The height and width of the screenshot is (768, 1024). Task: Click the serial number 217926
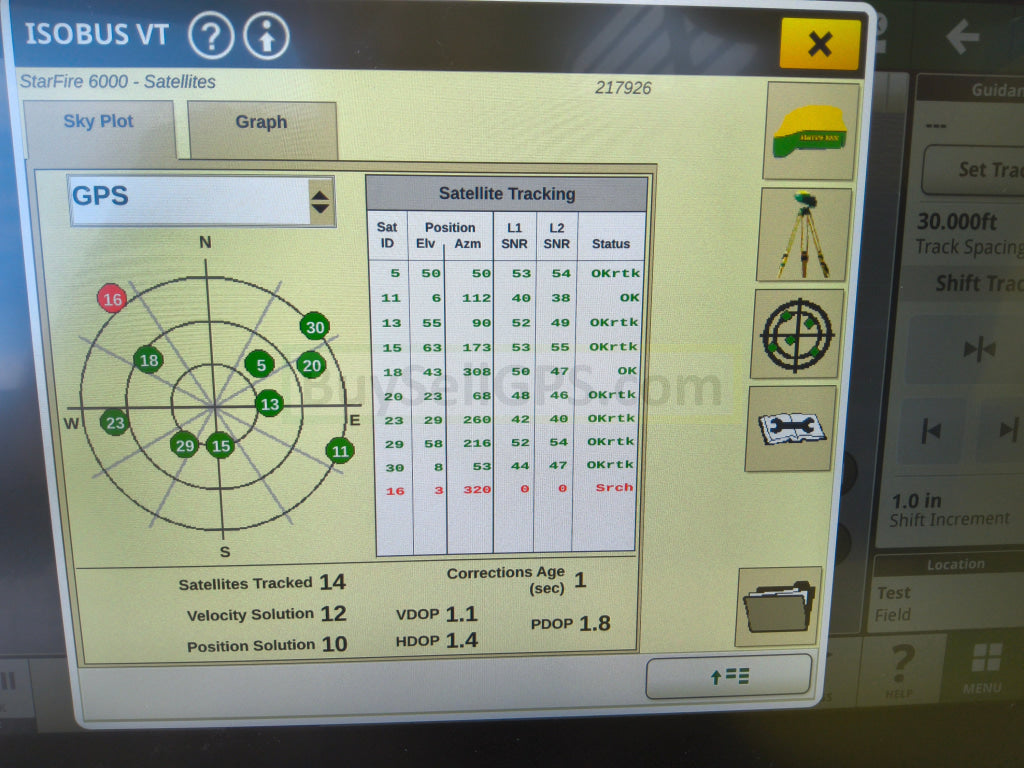pos(623,88)
